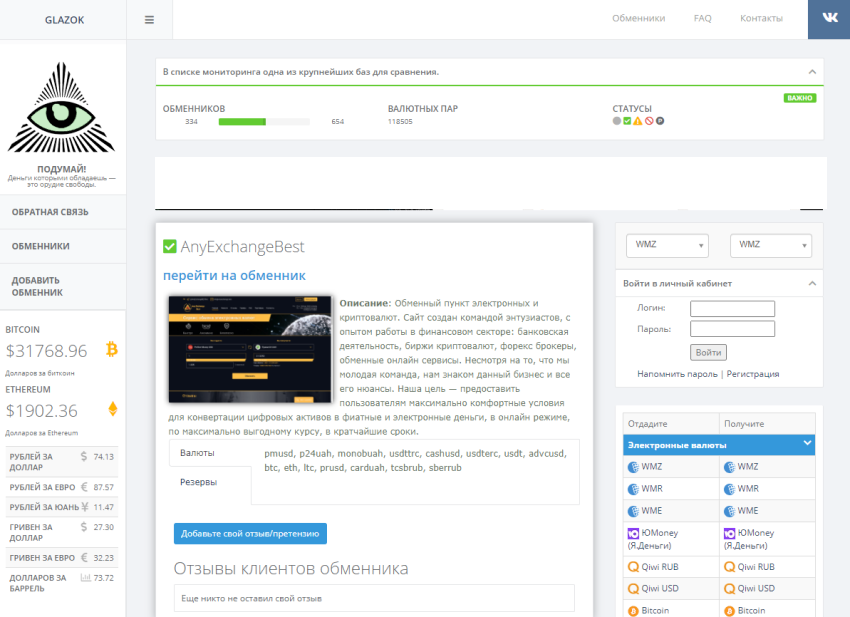Collapse the monitoring info panel chevron
Image resolution: width=850 pixels, height=617 pixels.
812,72
